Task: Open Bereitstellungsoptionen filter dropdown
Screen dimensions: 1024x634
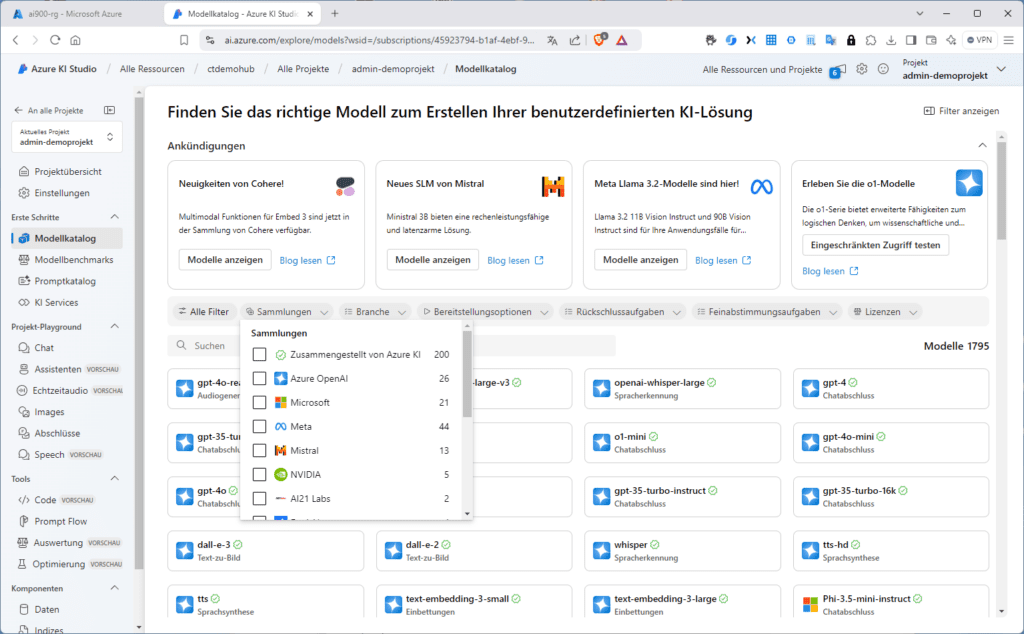Action: pos(485,312)
